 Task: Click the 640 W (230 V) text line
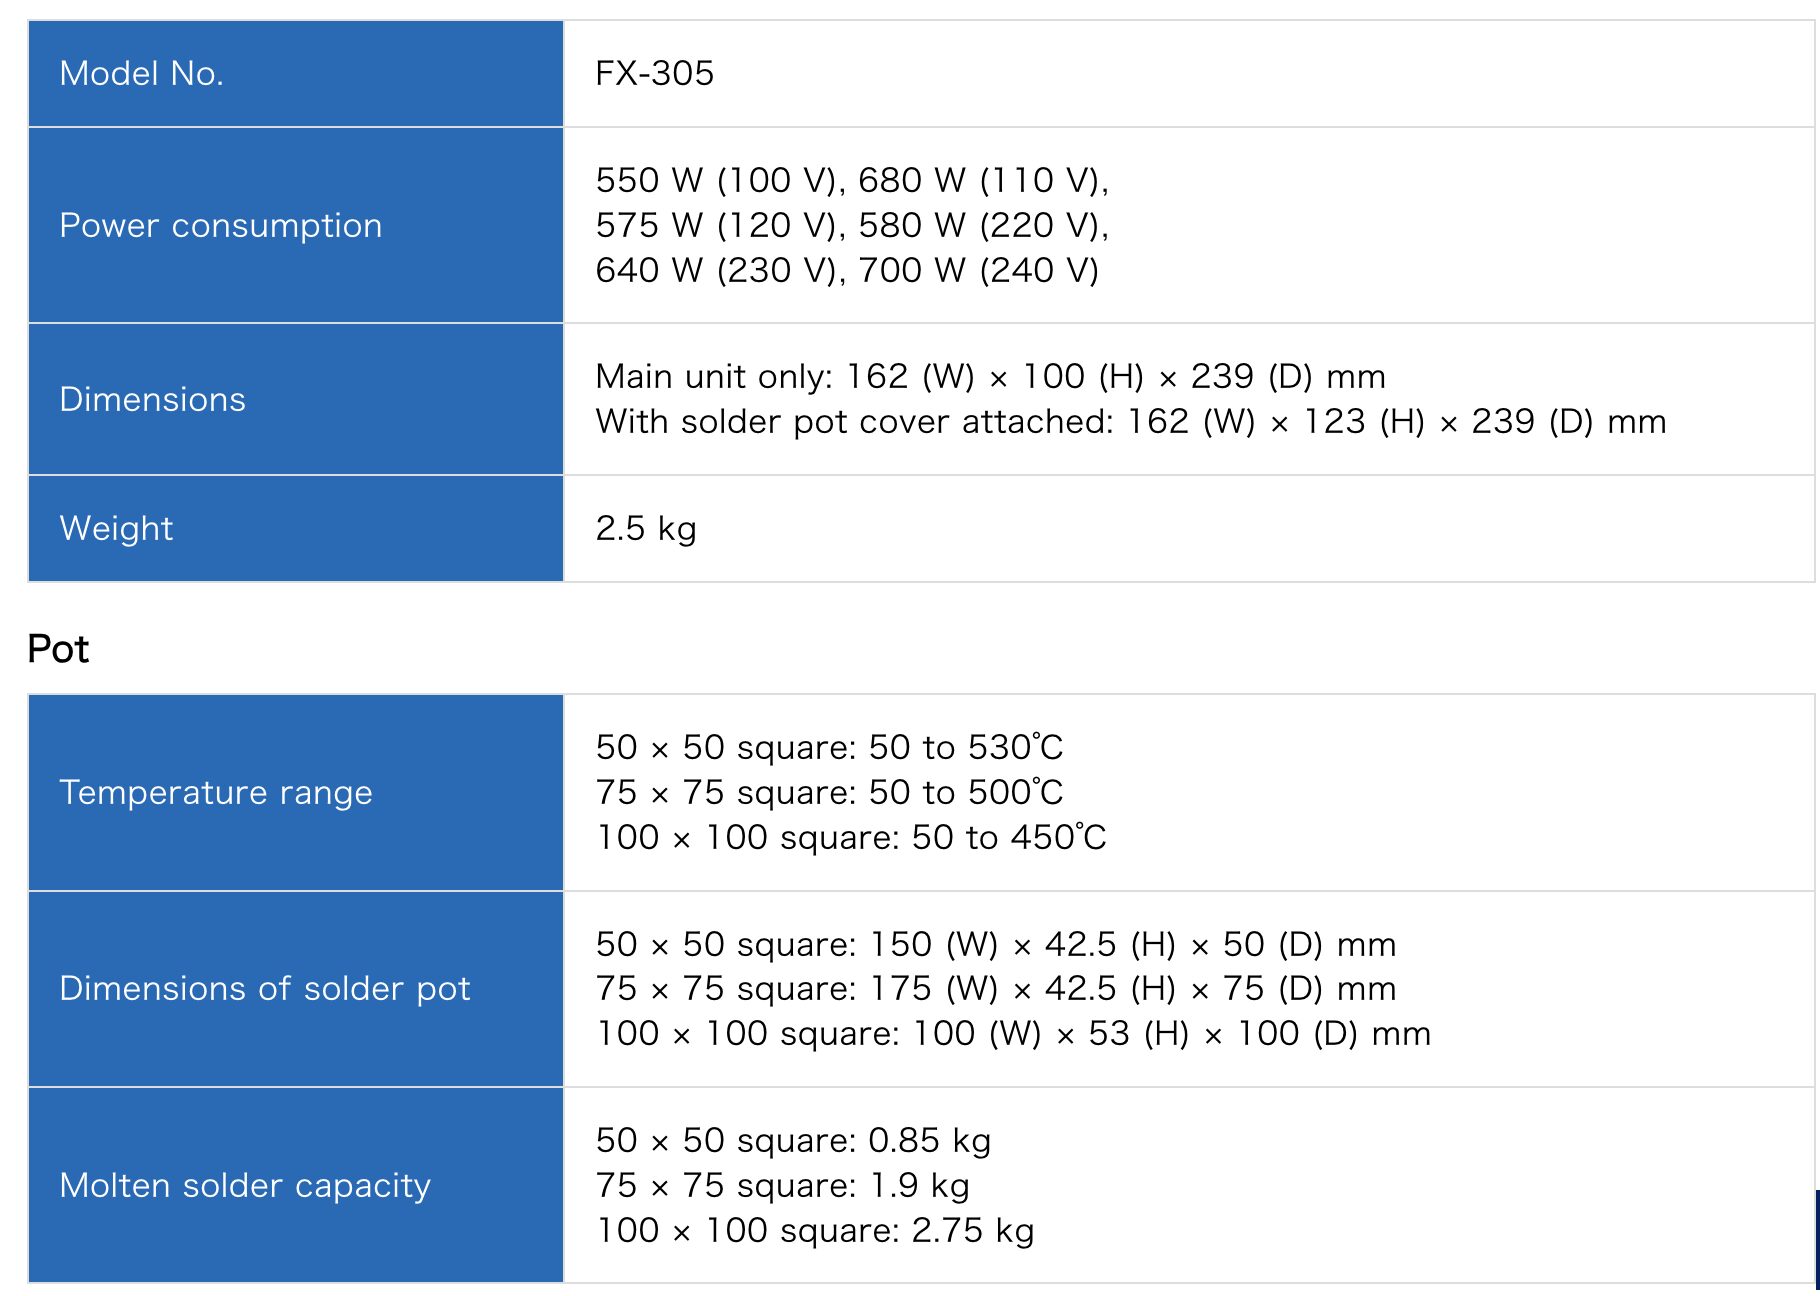coord(847,270)
